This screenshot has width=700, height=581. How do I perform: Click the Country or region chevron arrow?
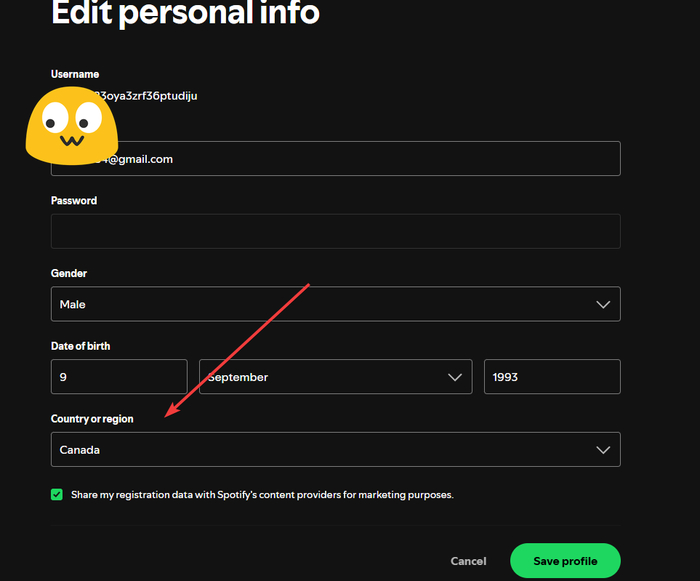(603, 450)
